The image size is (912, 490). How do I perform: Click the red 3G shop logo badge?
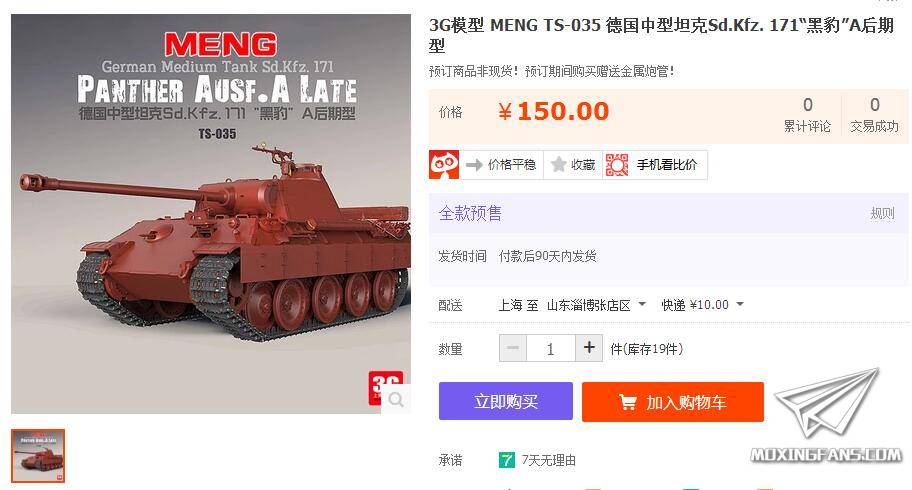386,388
